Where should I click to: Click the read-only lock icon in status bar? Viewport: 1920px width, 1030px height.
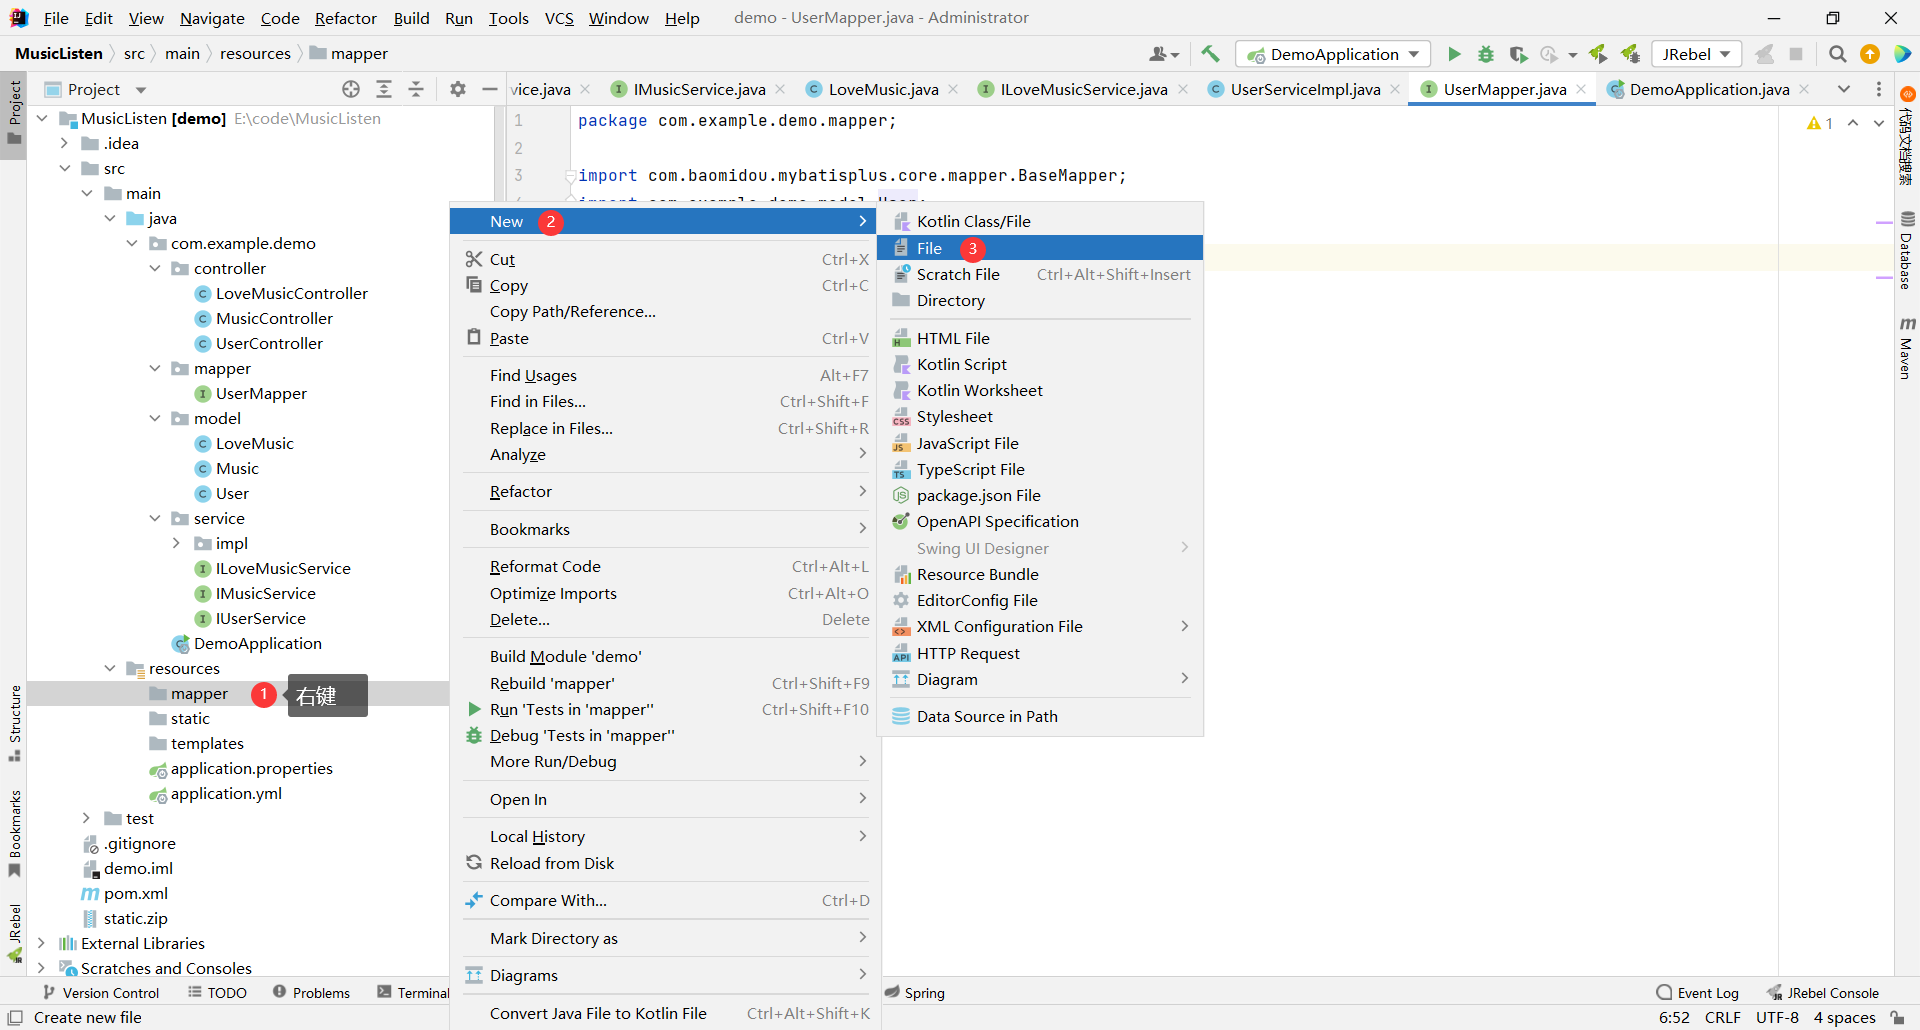click(x=1897, y=1017)
